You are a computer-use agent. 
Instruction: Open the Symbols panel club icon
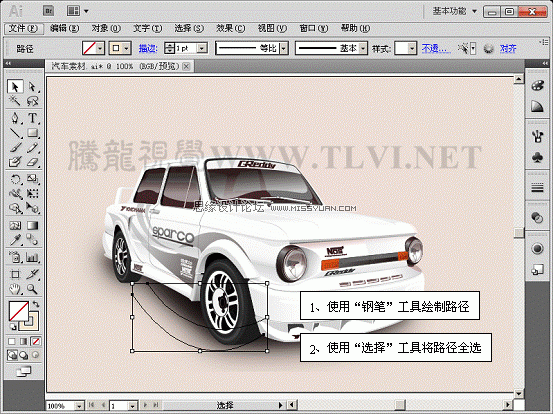[537, 157]
